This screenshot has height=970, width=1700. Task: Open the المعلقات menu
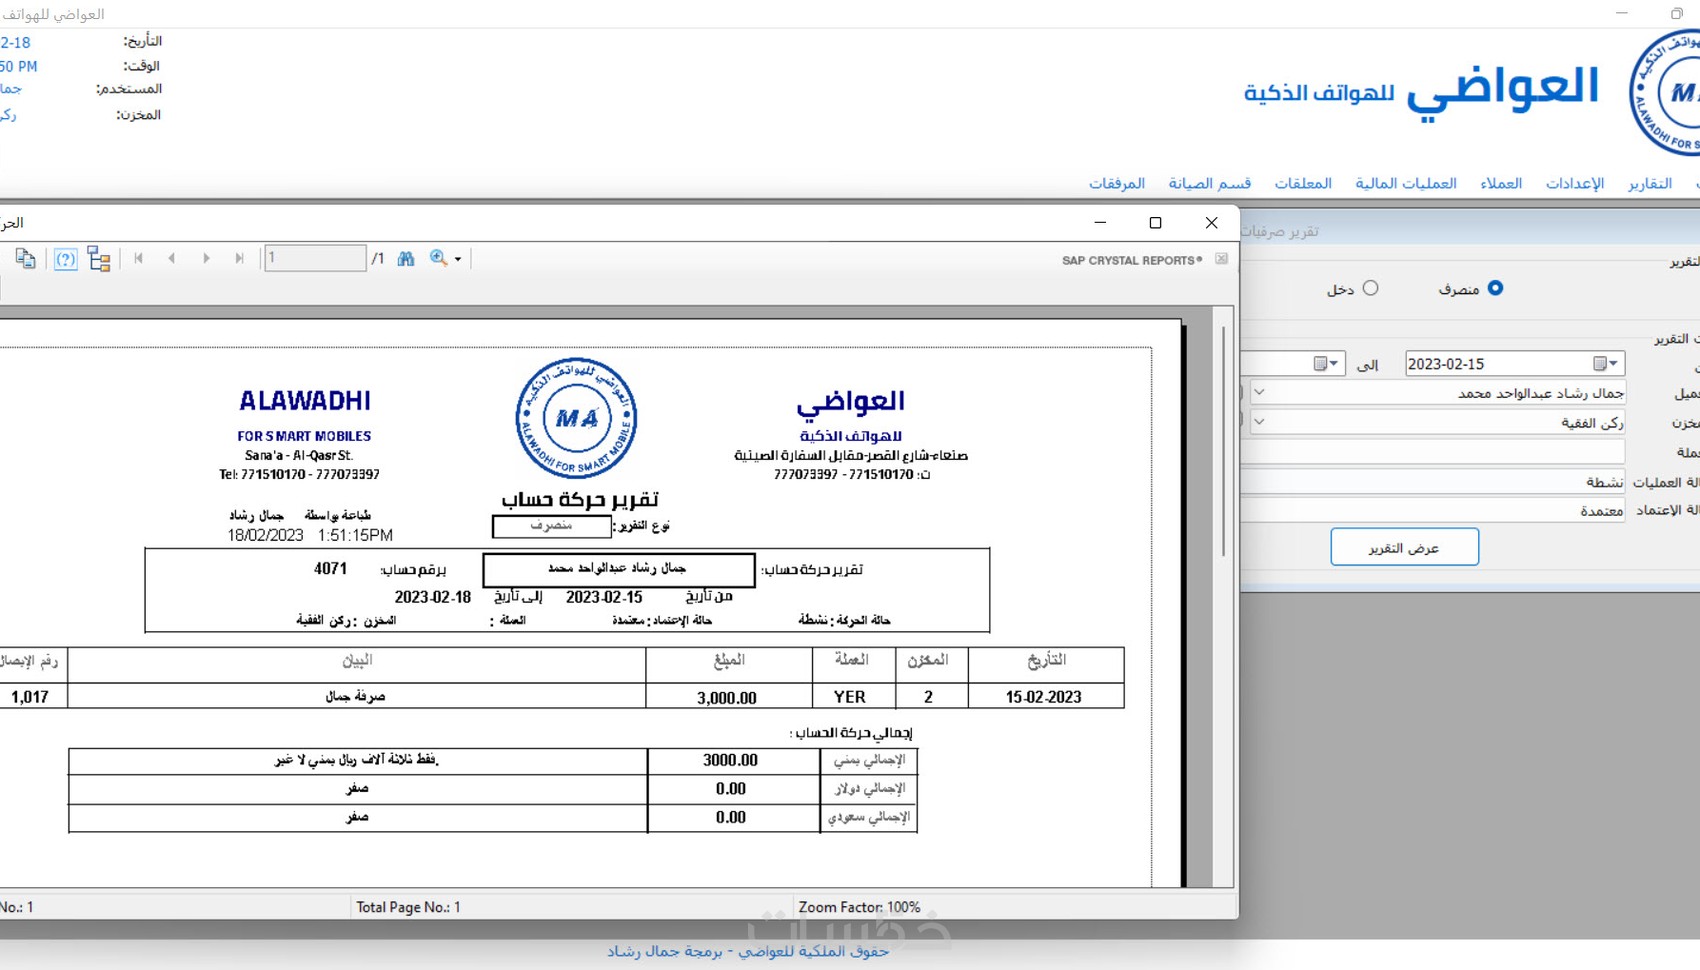pyautogui.click(x=1303, y=183)
